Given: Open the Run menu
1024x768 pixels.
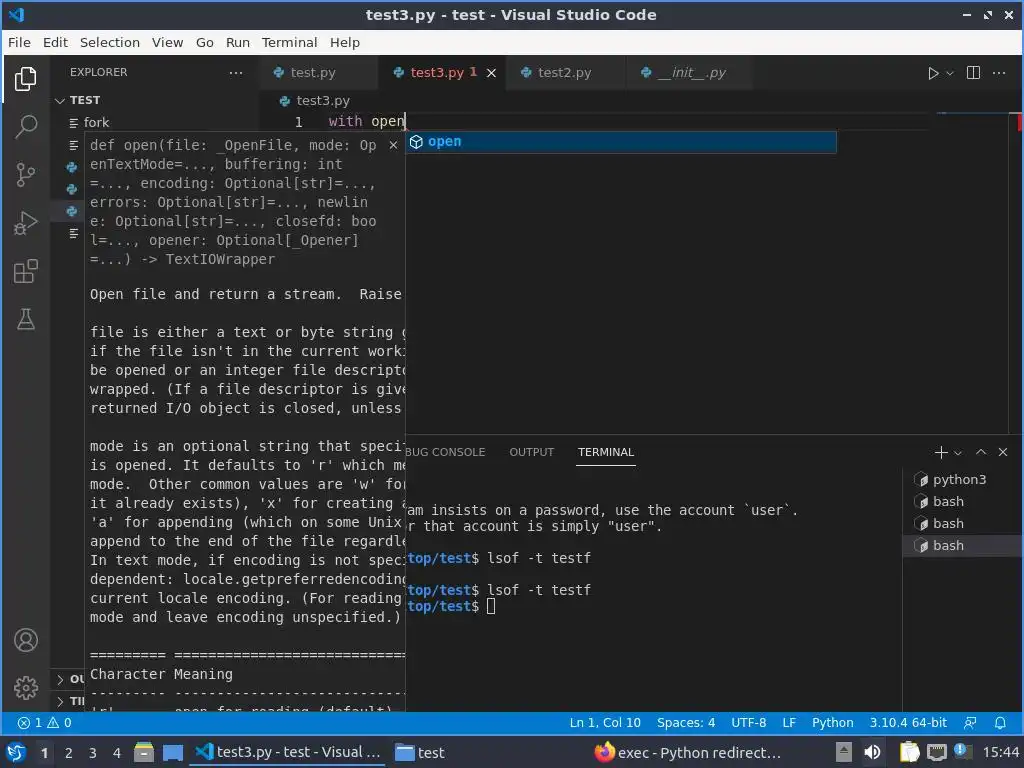Looking at the screenshot, I should [x=238, y=42].
